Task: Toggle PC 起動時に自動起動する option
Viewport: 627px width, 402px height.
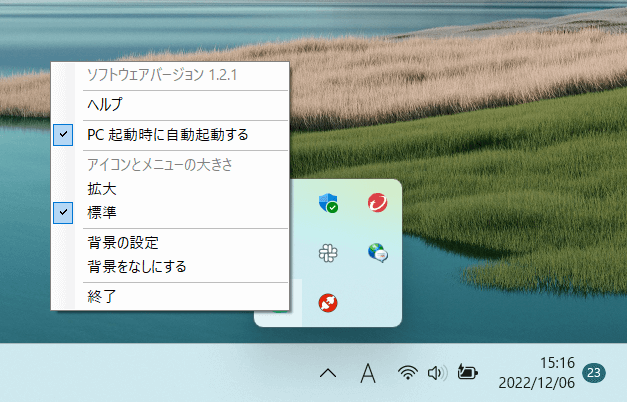Action: click(x=170, y=135)
